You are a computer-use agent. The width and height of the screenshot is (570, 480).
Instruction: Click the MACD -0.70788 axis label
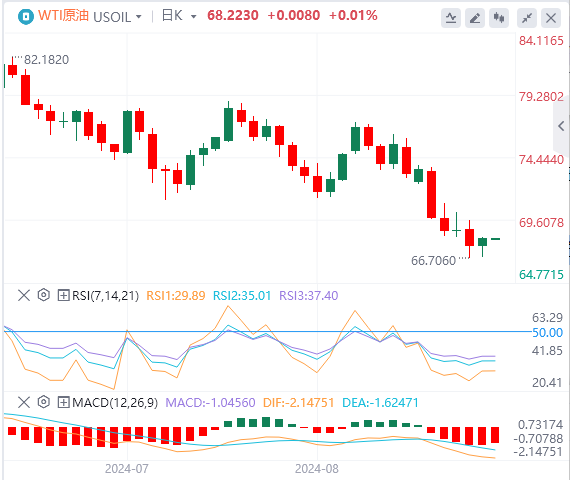coord(538,439)
